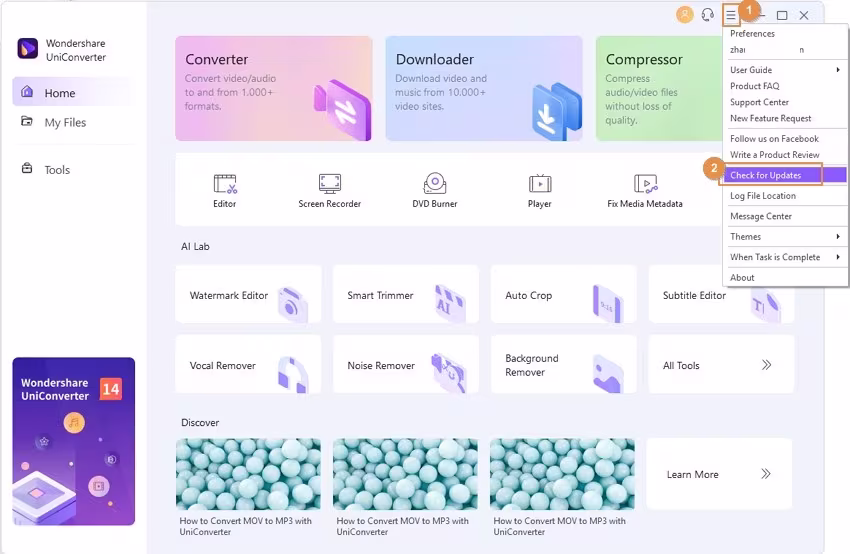Open Auto Crop in AI Lab

(564, 294)
